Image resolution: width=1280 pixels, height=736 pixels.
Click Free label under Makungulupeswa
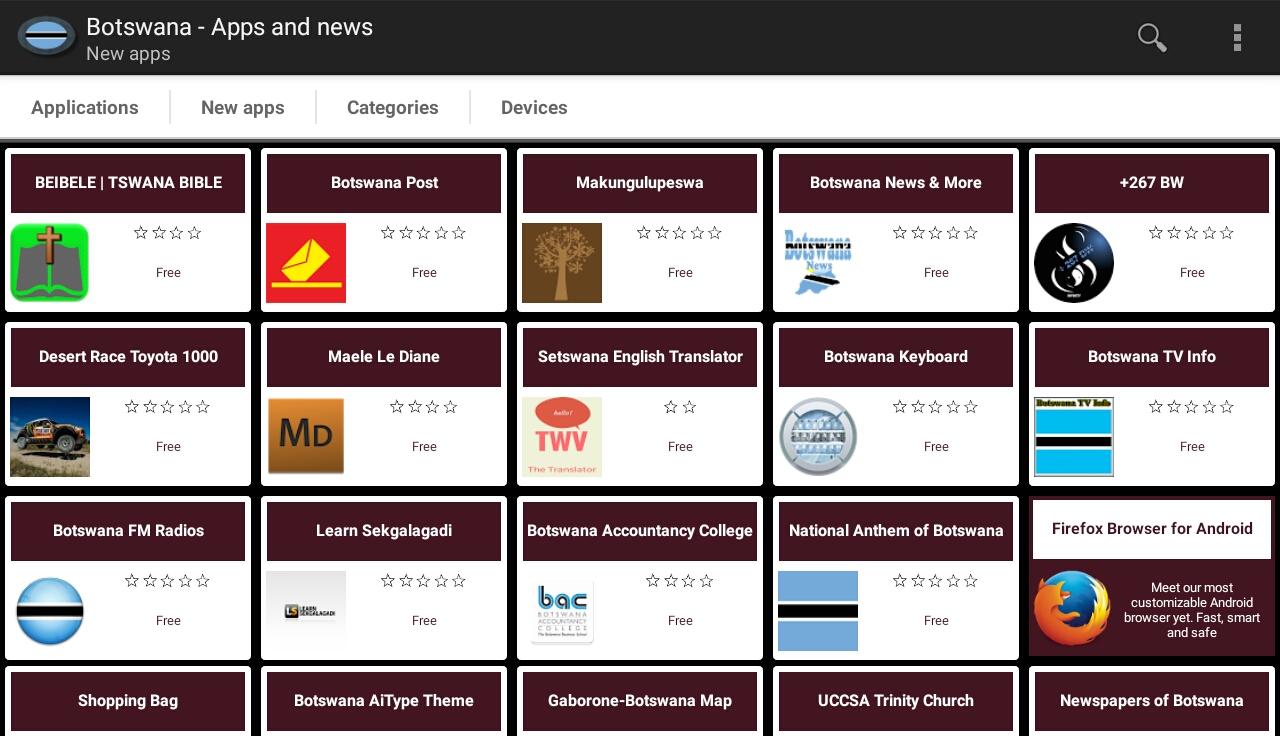(x=680, y=273)
